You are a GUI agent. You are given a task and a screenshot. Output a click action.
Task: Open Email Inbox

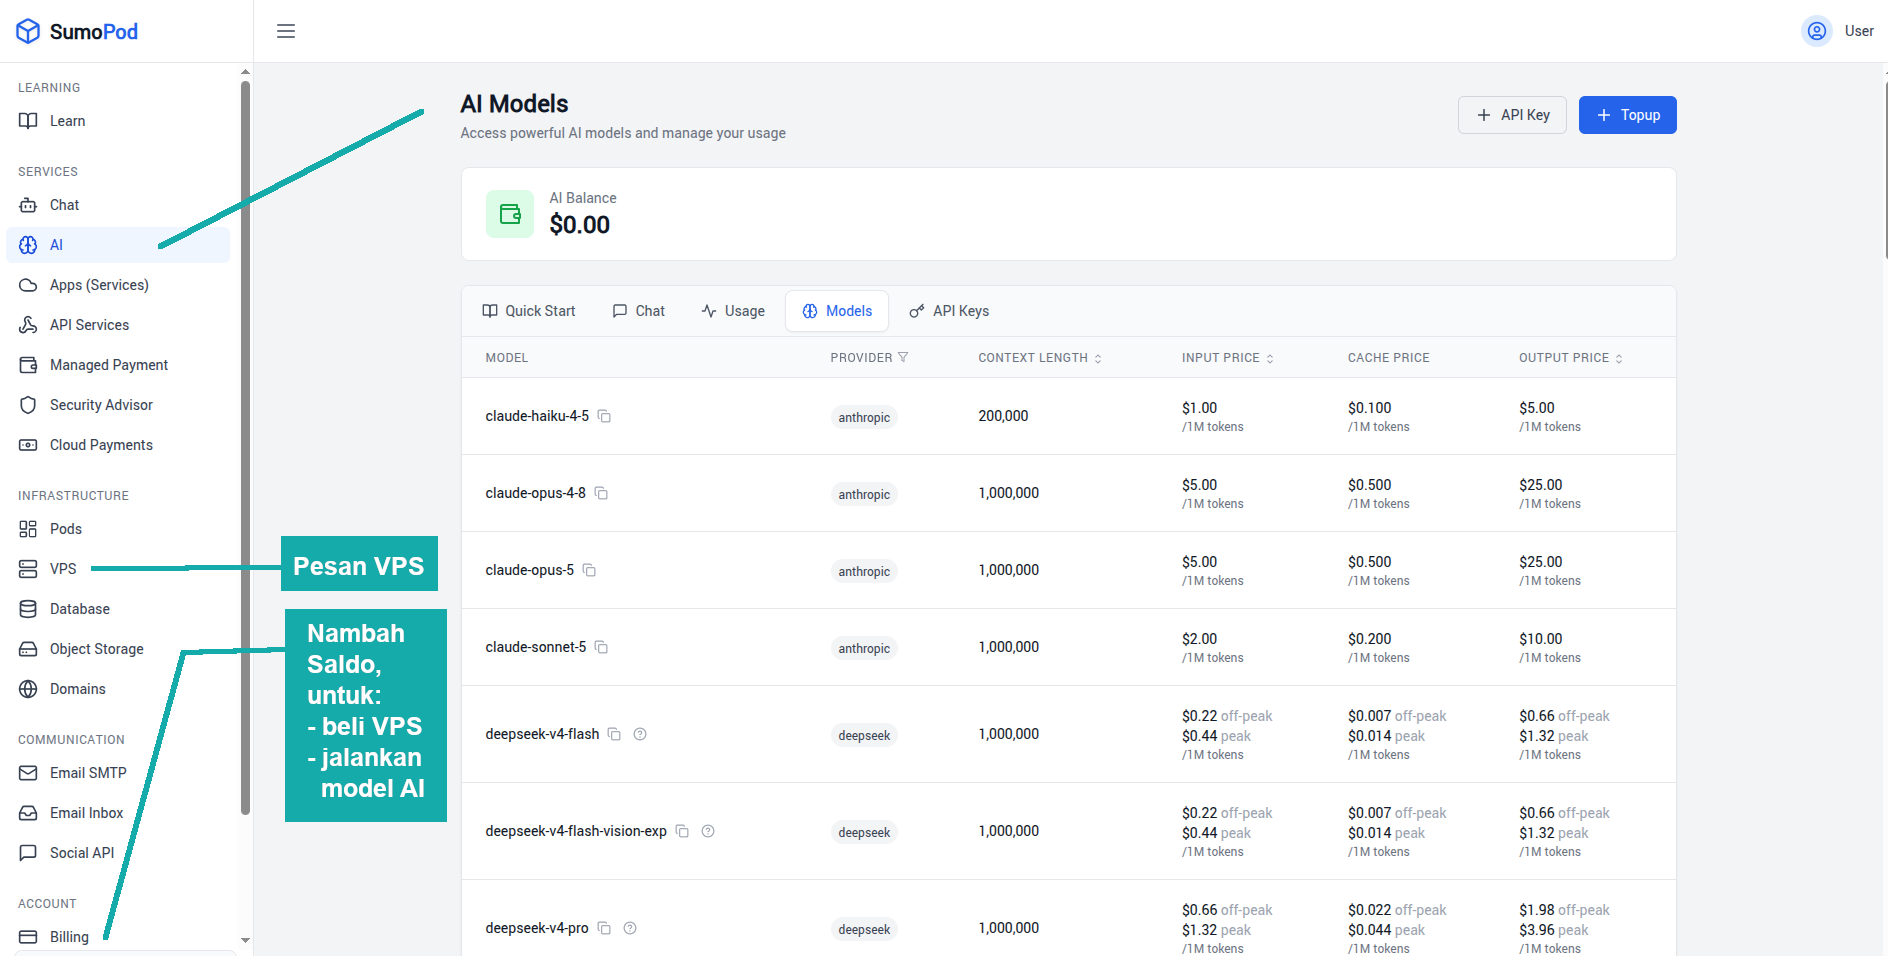pos(118,813)
